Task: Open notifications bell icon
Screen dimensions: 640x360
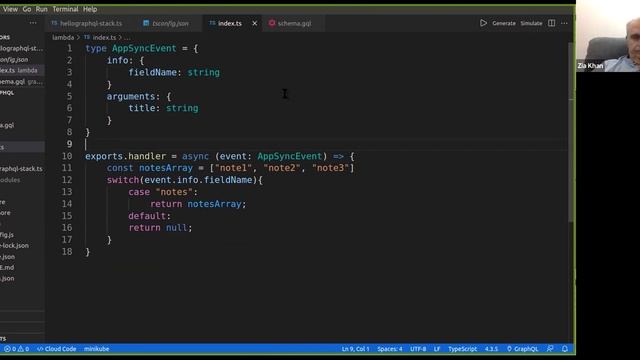Action: pyautogui.click(x=565, y=349)
